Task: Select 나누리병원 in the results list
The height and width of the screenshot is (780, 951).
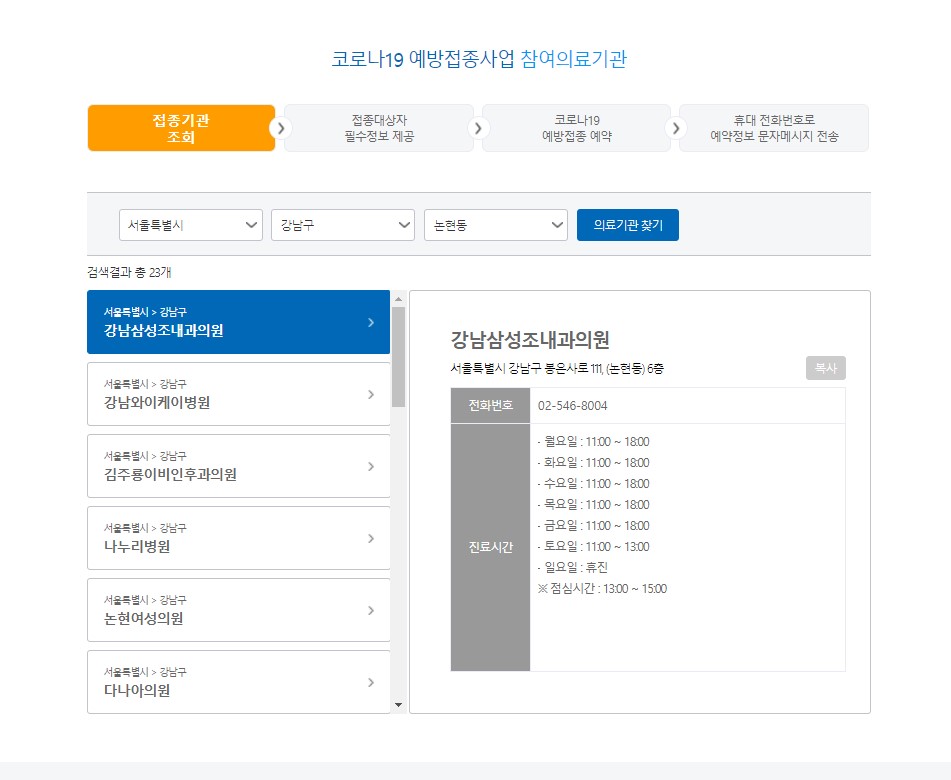Action: (x=238, y=538)
